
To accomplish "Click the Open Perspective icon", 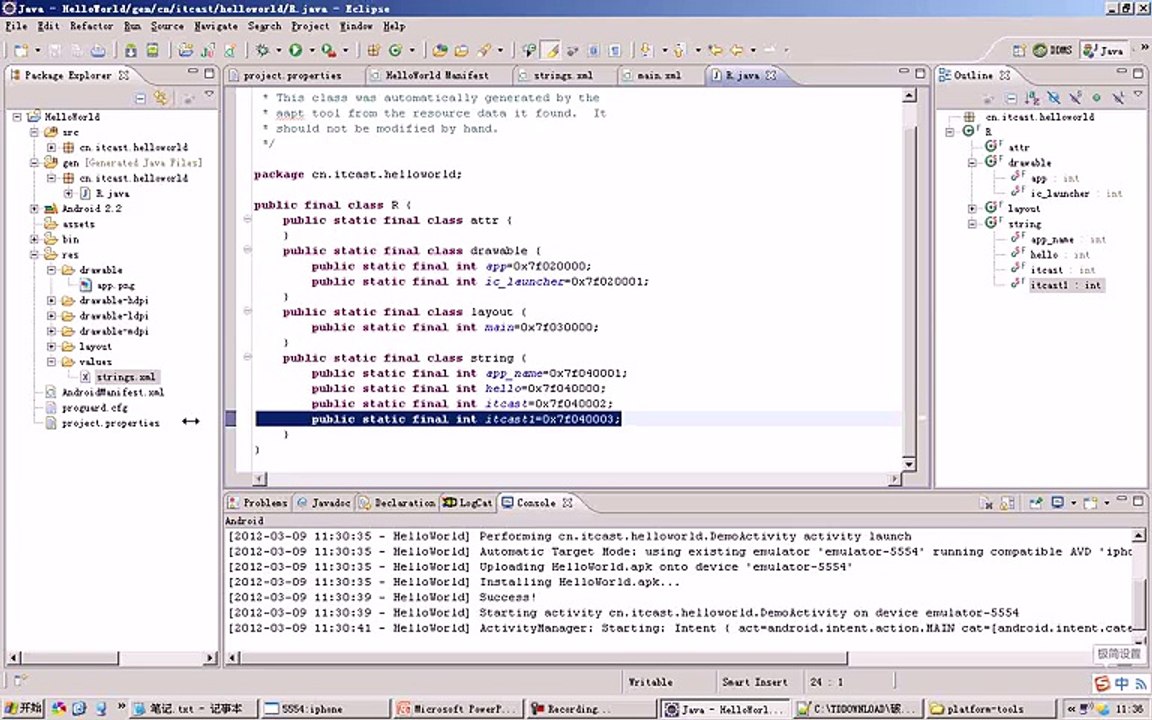I will click(x=1019, y=50).
